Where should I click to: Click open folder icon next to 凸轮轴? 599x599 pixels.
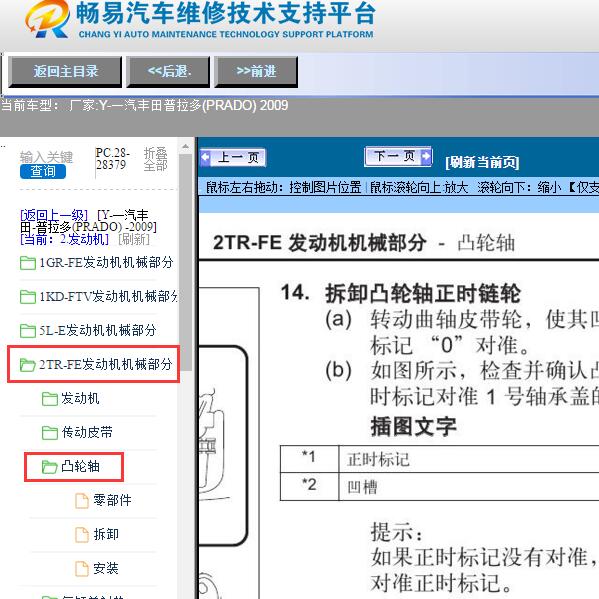click(x=50, y=466)
